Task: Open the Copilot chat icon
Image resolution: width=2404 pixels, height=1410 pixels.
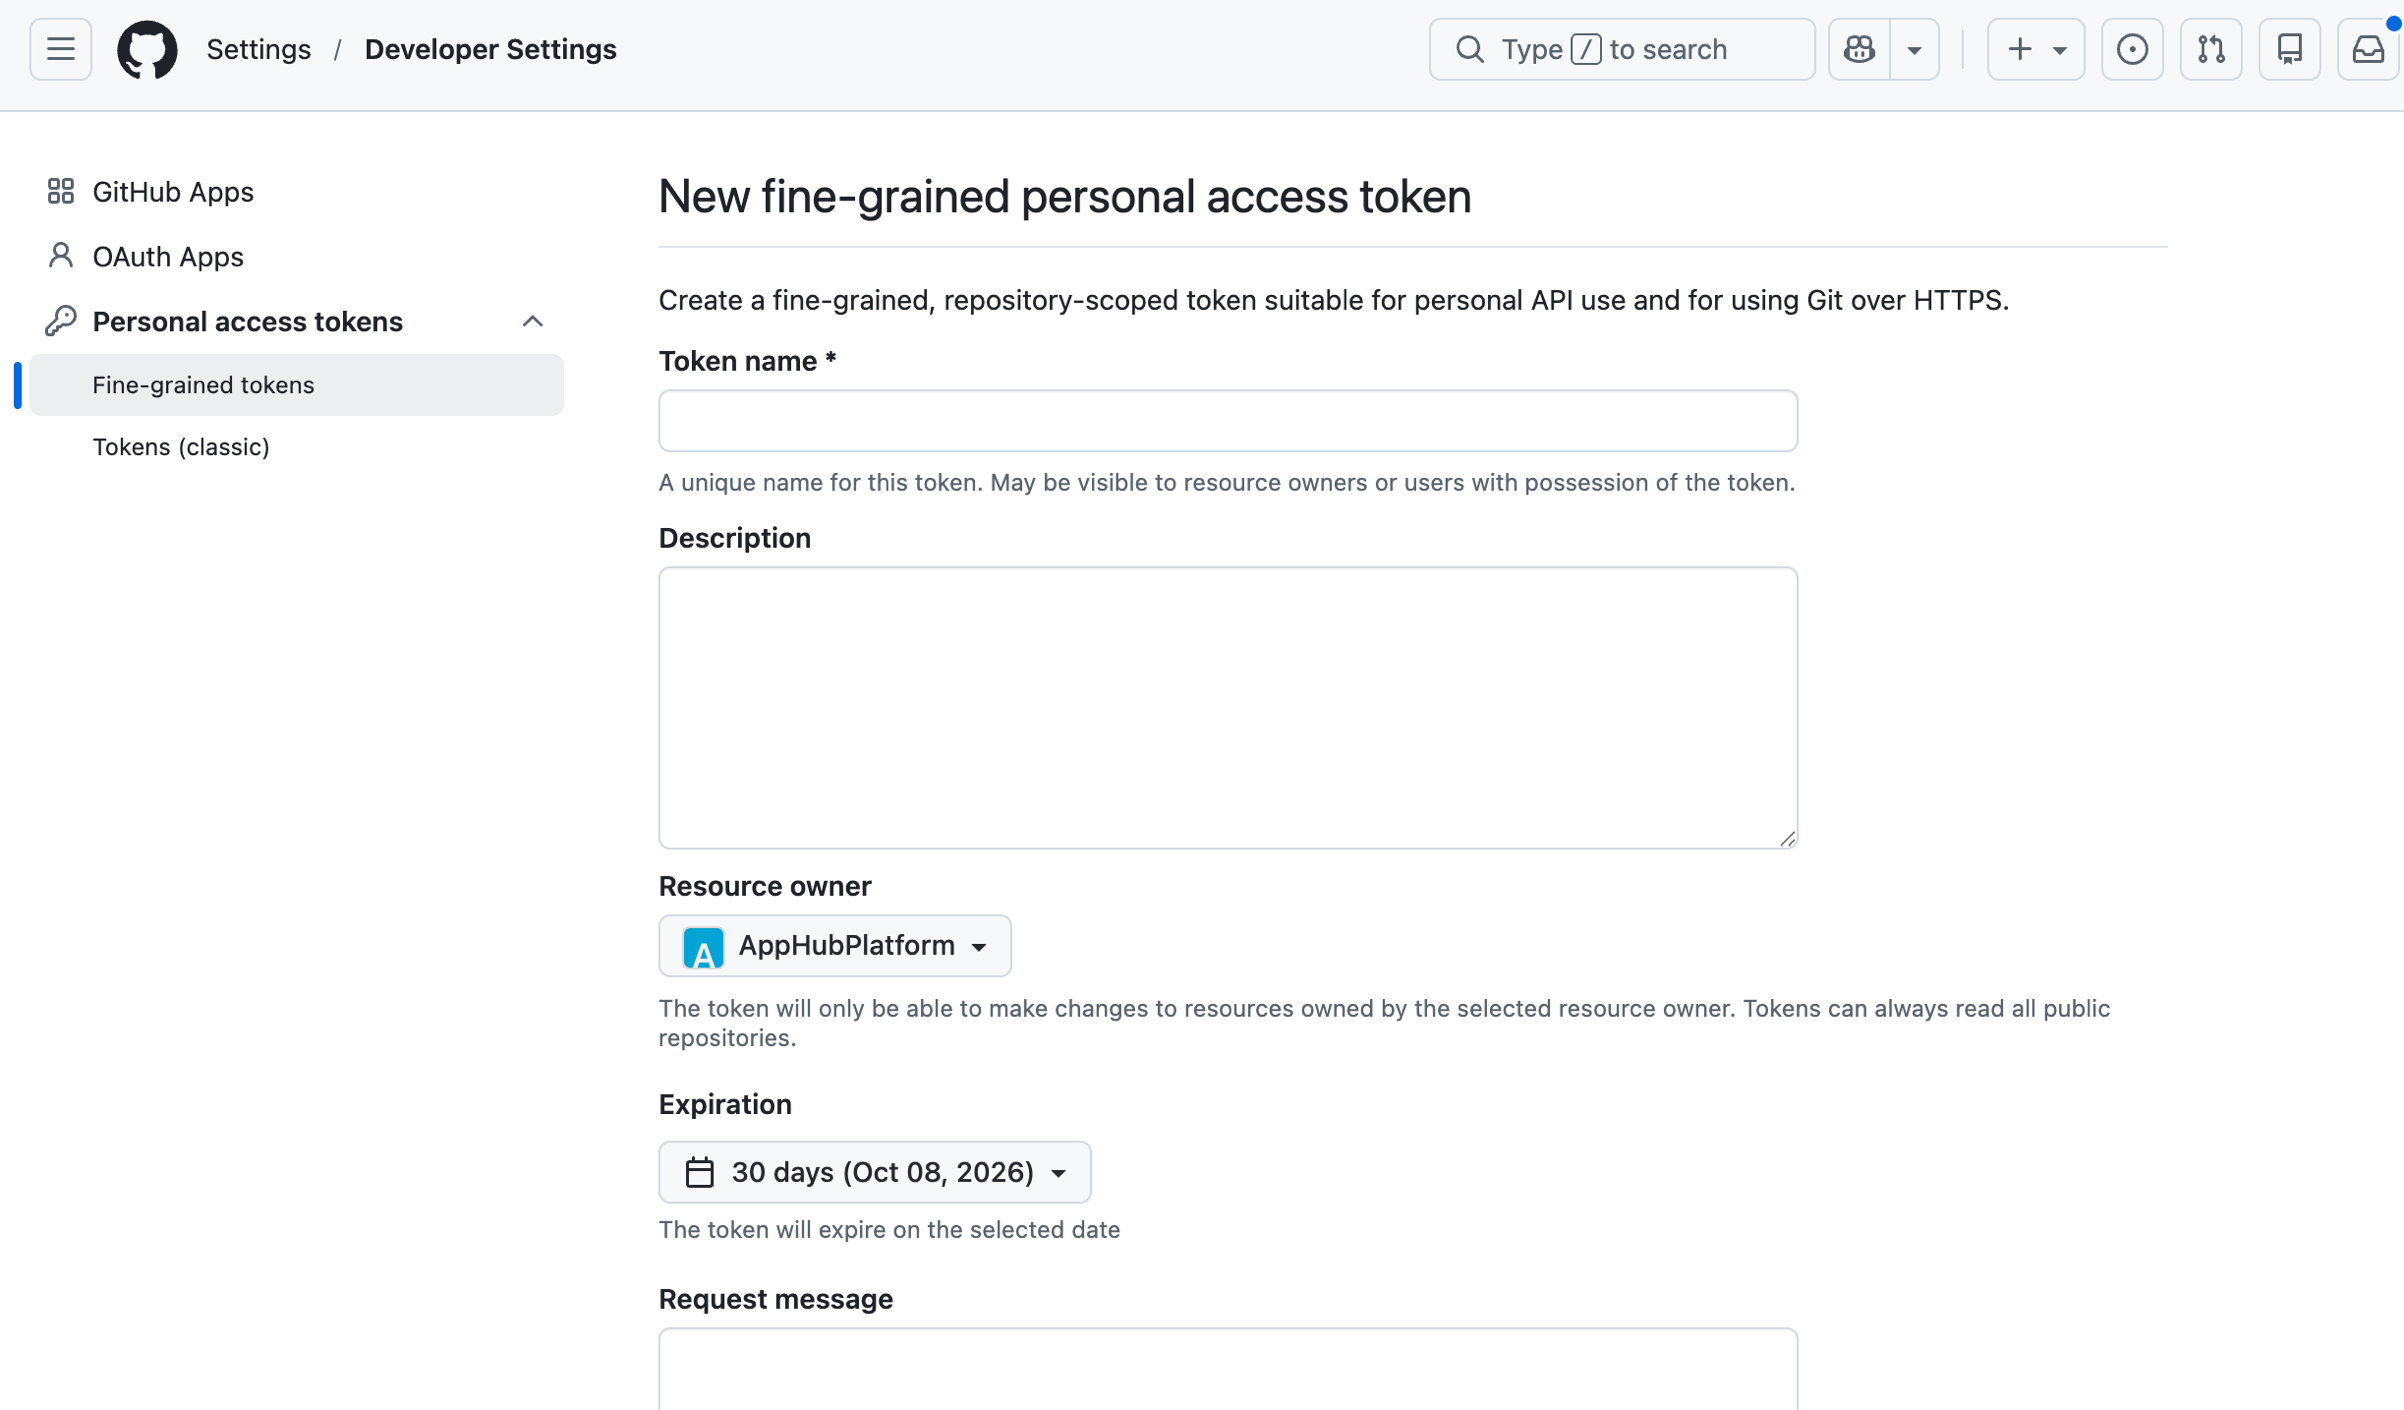Action: pyautogui.click(x=1859, y=49)
